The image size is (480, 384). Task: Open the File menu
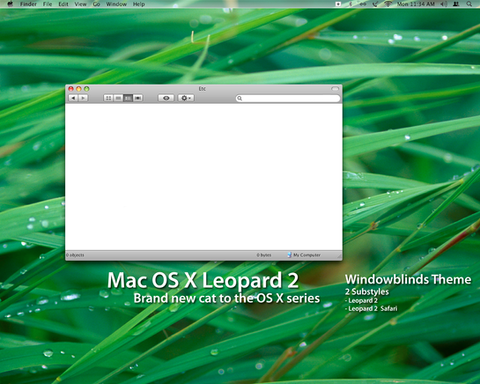(47, 4)
